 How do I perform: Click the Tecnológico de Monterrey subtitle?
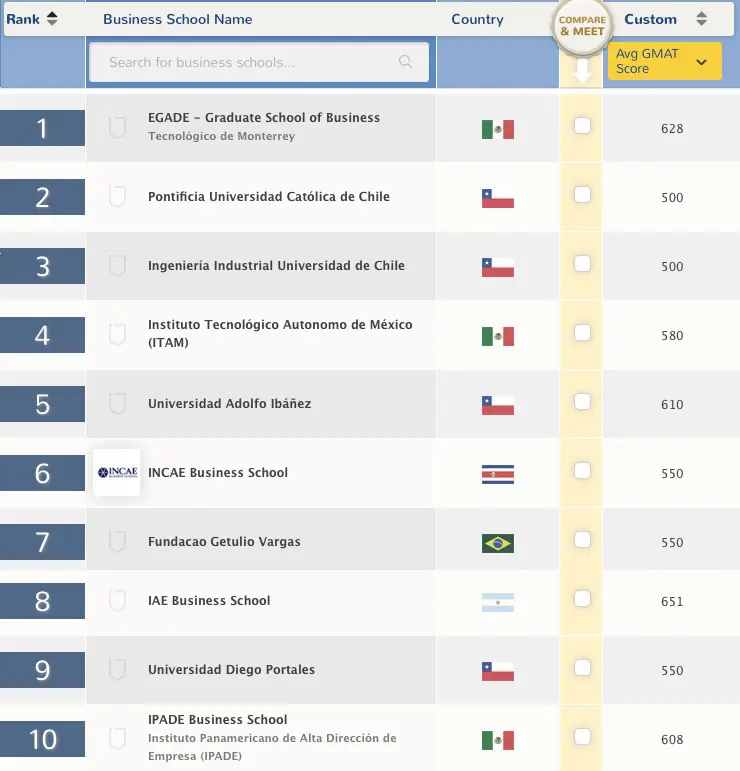click(x=221, y=136)
